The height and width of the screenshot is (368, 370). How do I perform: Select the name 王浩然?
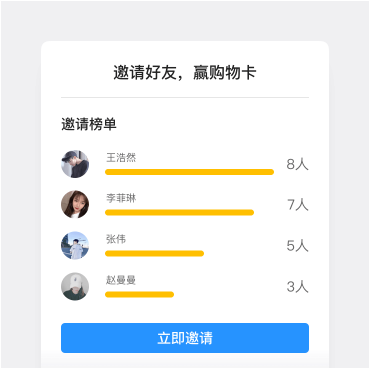click(121, 157)
